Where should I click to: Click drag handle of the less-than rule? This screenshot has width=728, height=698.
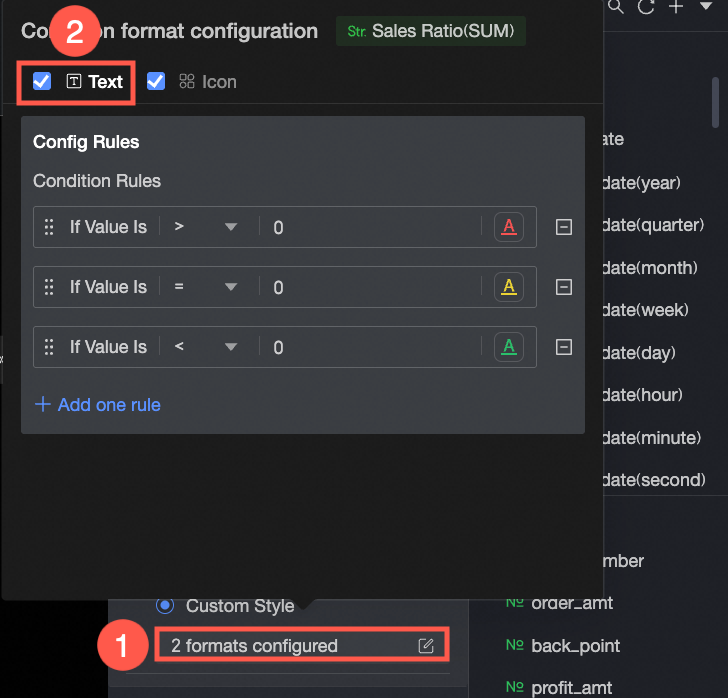(49, 347)
